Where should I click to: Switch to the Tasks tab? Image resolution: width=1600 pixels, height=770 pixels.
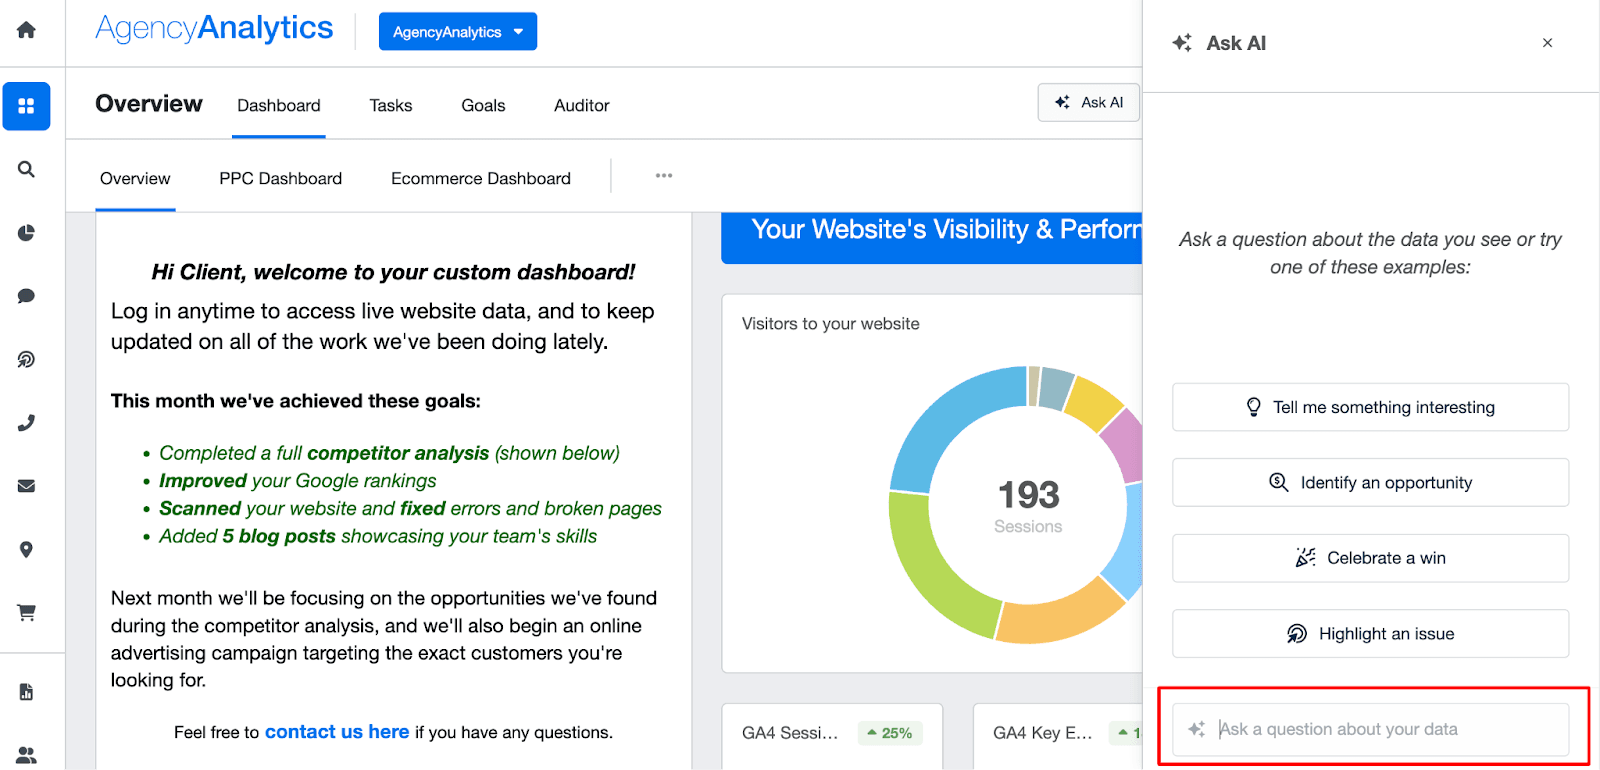click(x=390, y=106)
